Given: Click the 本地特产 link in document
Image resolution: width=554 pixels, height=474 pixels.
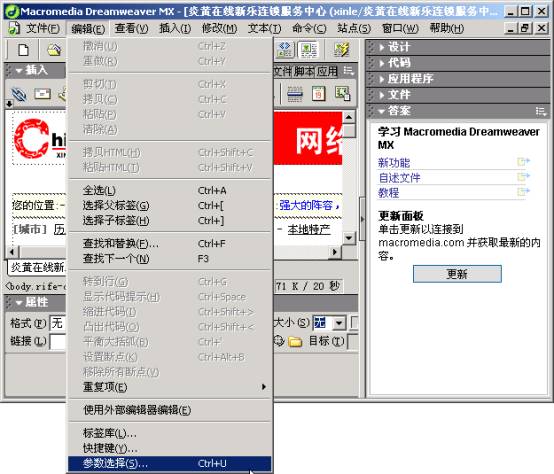Looking at the screenshot, I should click(x=309, y=230).
